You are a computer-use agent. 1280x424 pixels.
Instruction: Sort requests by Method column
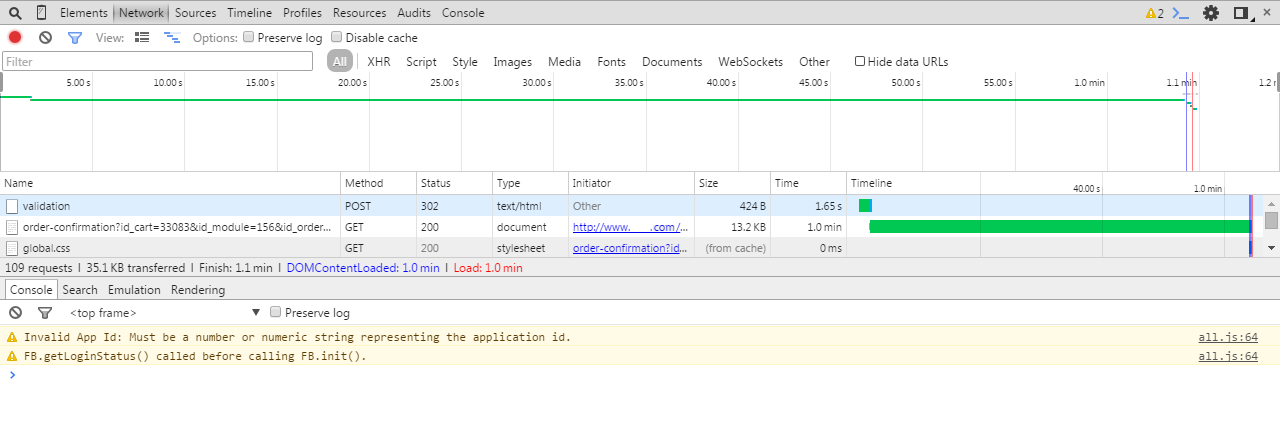378,183
